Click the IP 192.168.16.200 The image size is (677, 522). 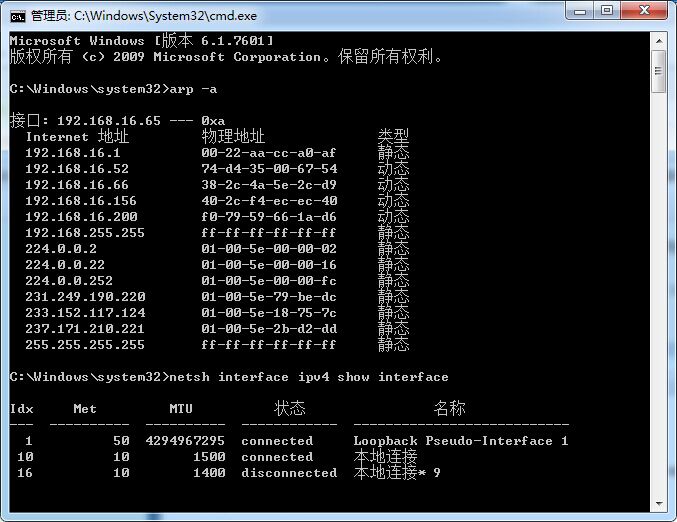tap(81, 217)
